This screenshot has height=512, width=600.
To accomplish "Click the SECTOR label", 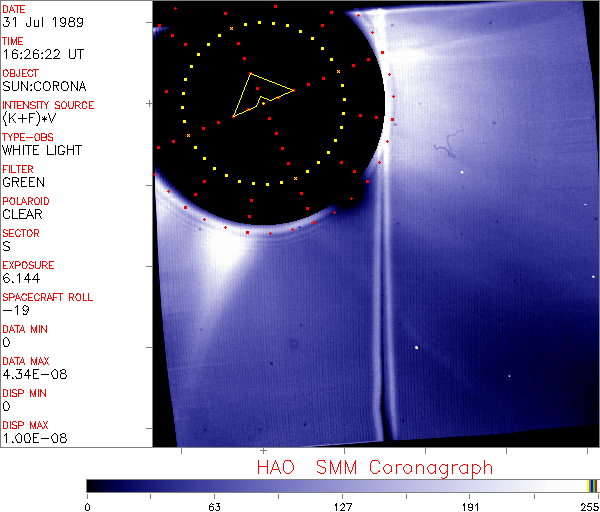I will tap(21, 233).
